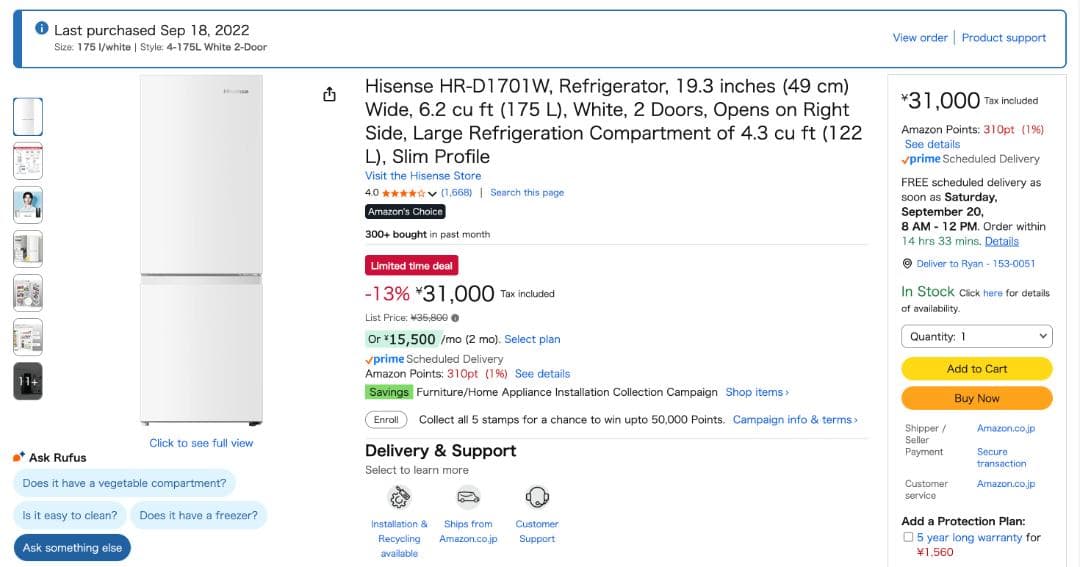Screen dimensions: 1080x567
Task: Open the Shop items link
Action: 757,392
